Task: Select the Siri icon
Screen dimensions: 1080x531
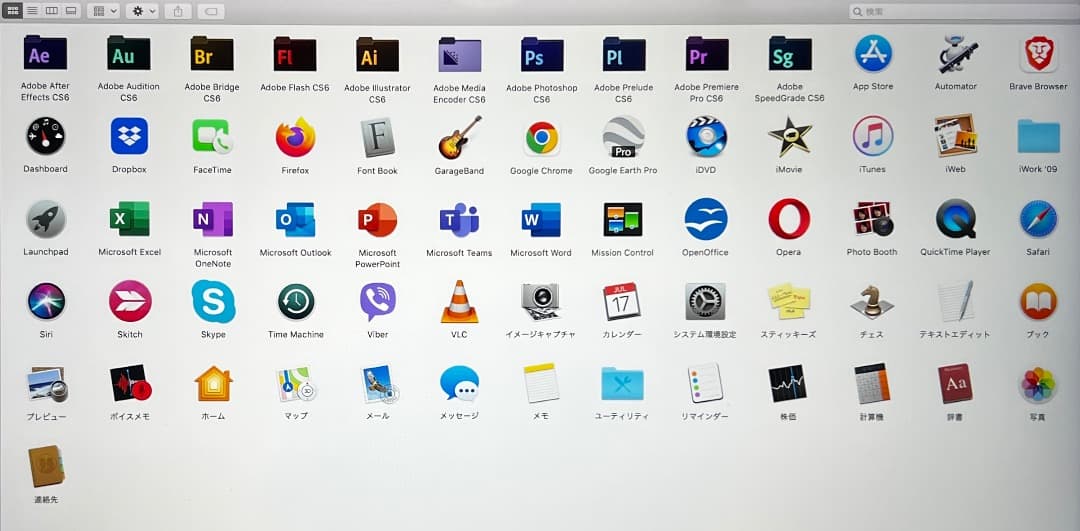Action: click(x=46, y=301)
